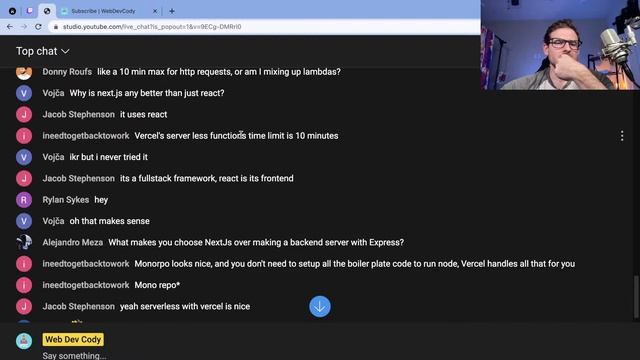
Task: Open the three-dot menu on the Vercel's server less message
Action: coord(622,136)
